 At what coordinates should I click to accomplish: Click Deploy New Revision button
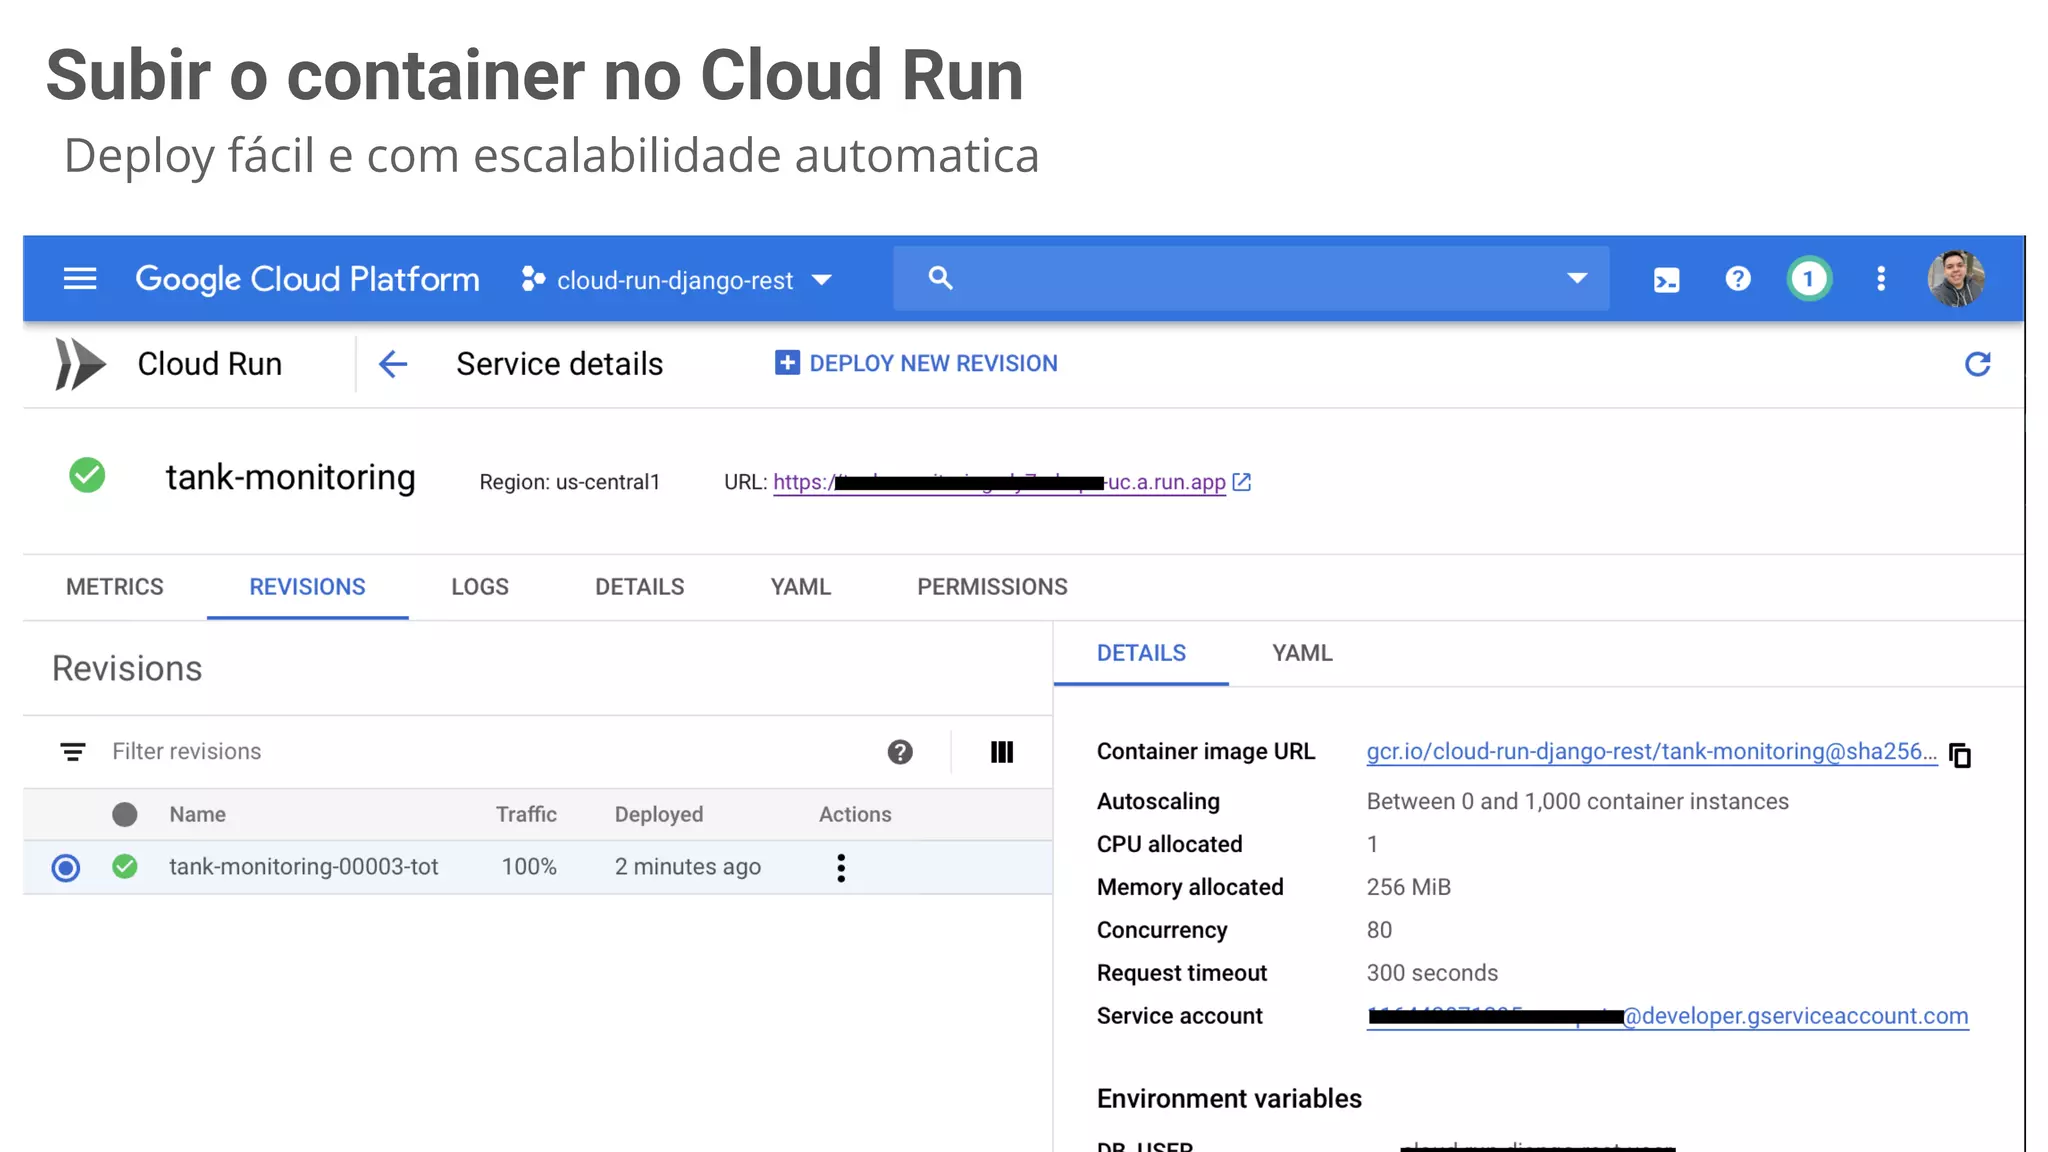coord(916,363)
